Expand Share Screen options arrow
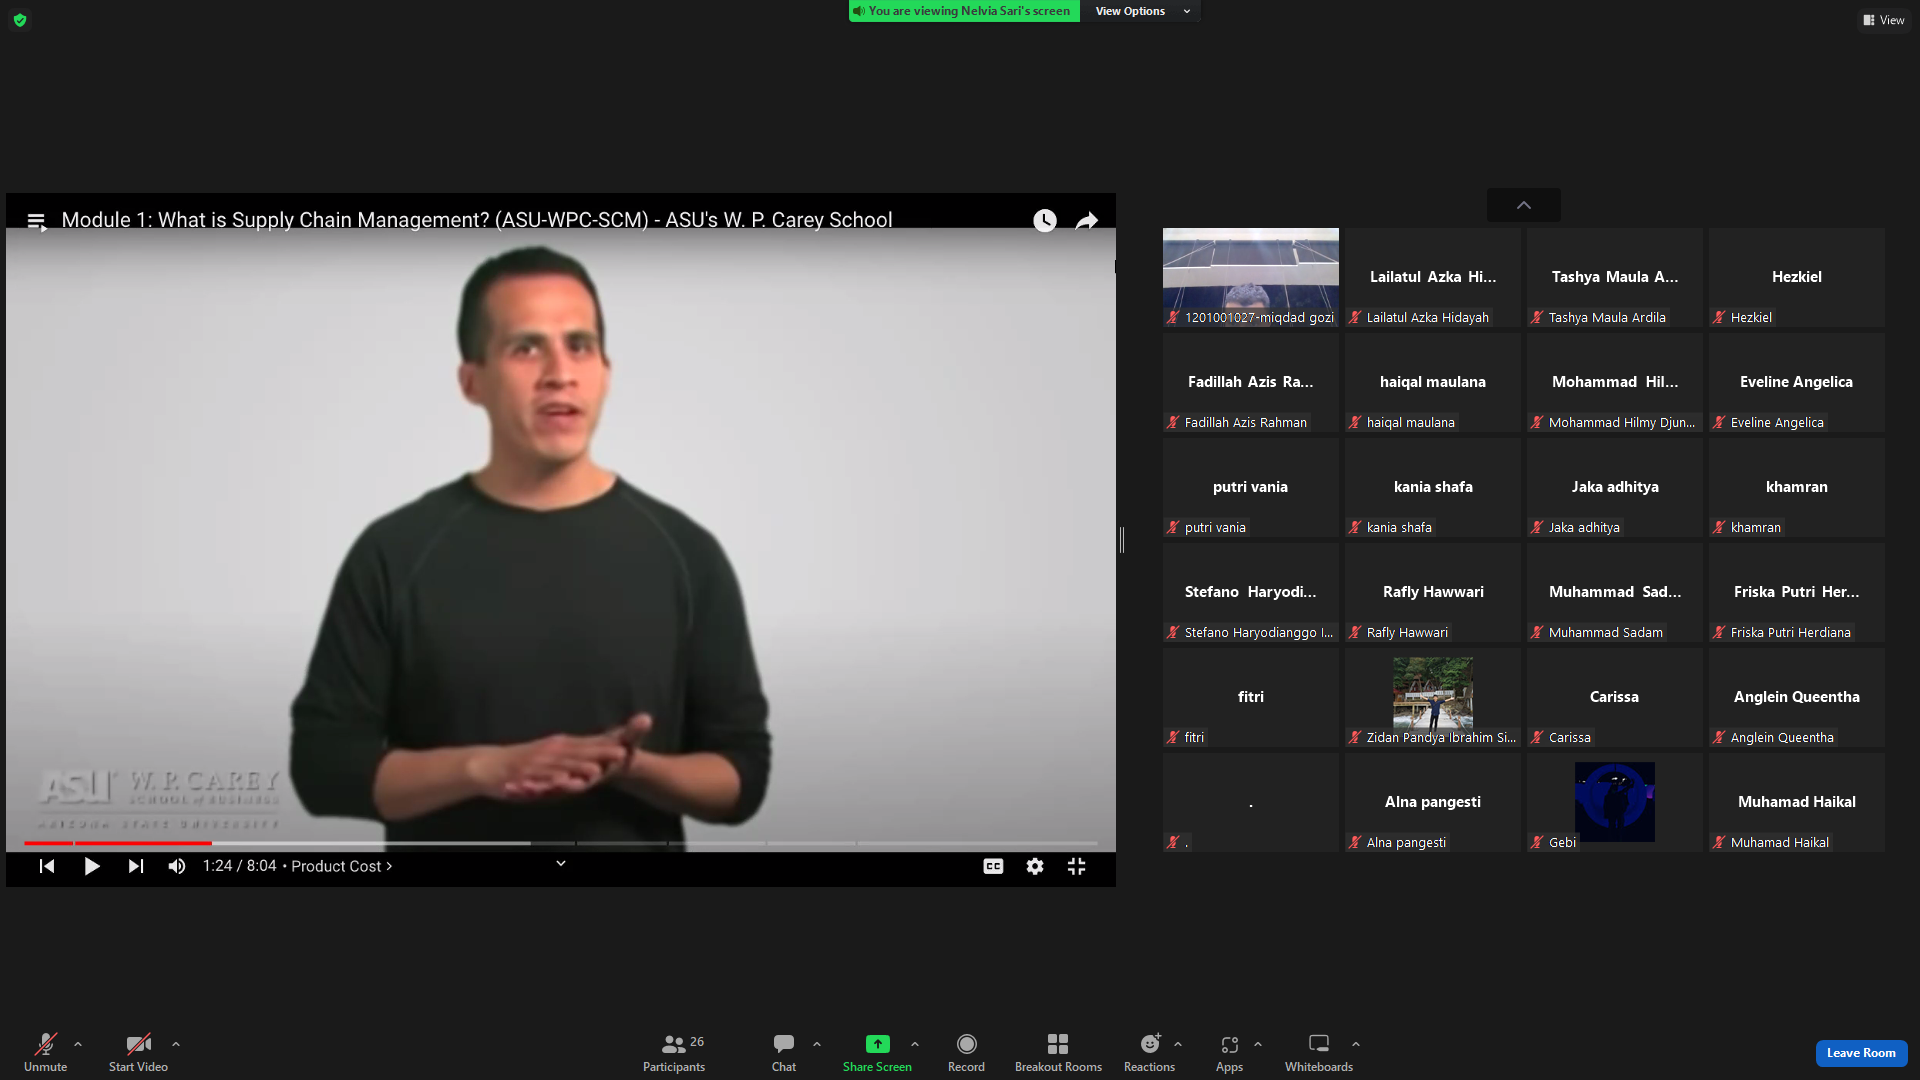This screenshot has height=1080, width=1920. pos(915,1044)
